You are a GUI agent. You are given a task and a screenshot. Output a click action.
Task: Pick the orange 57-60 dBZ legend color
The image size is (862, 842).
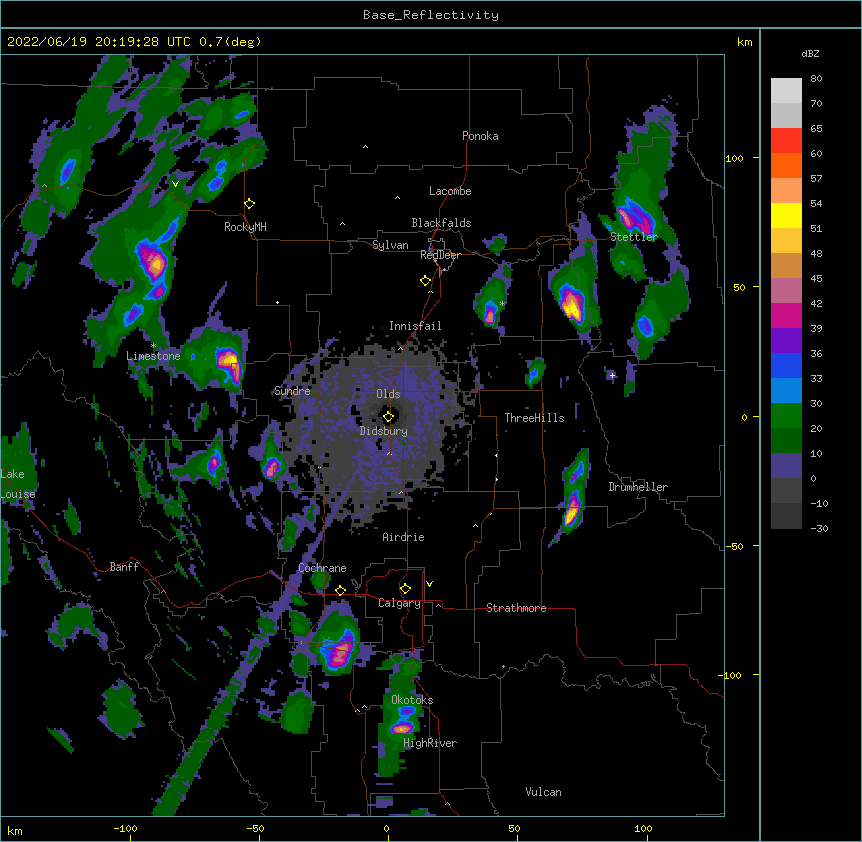(786, 165)
